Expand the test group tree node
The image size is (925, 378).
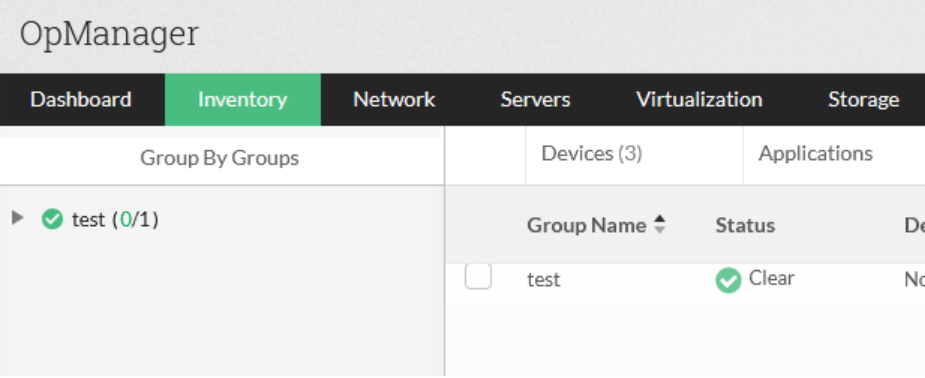[18, 218]
